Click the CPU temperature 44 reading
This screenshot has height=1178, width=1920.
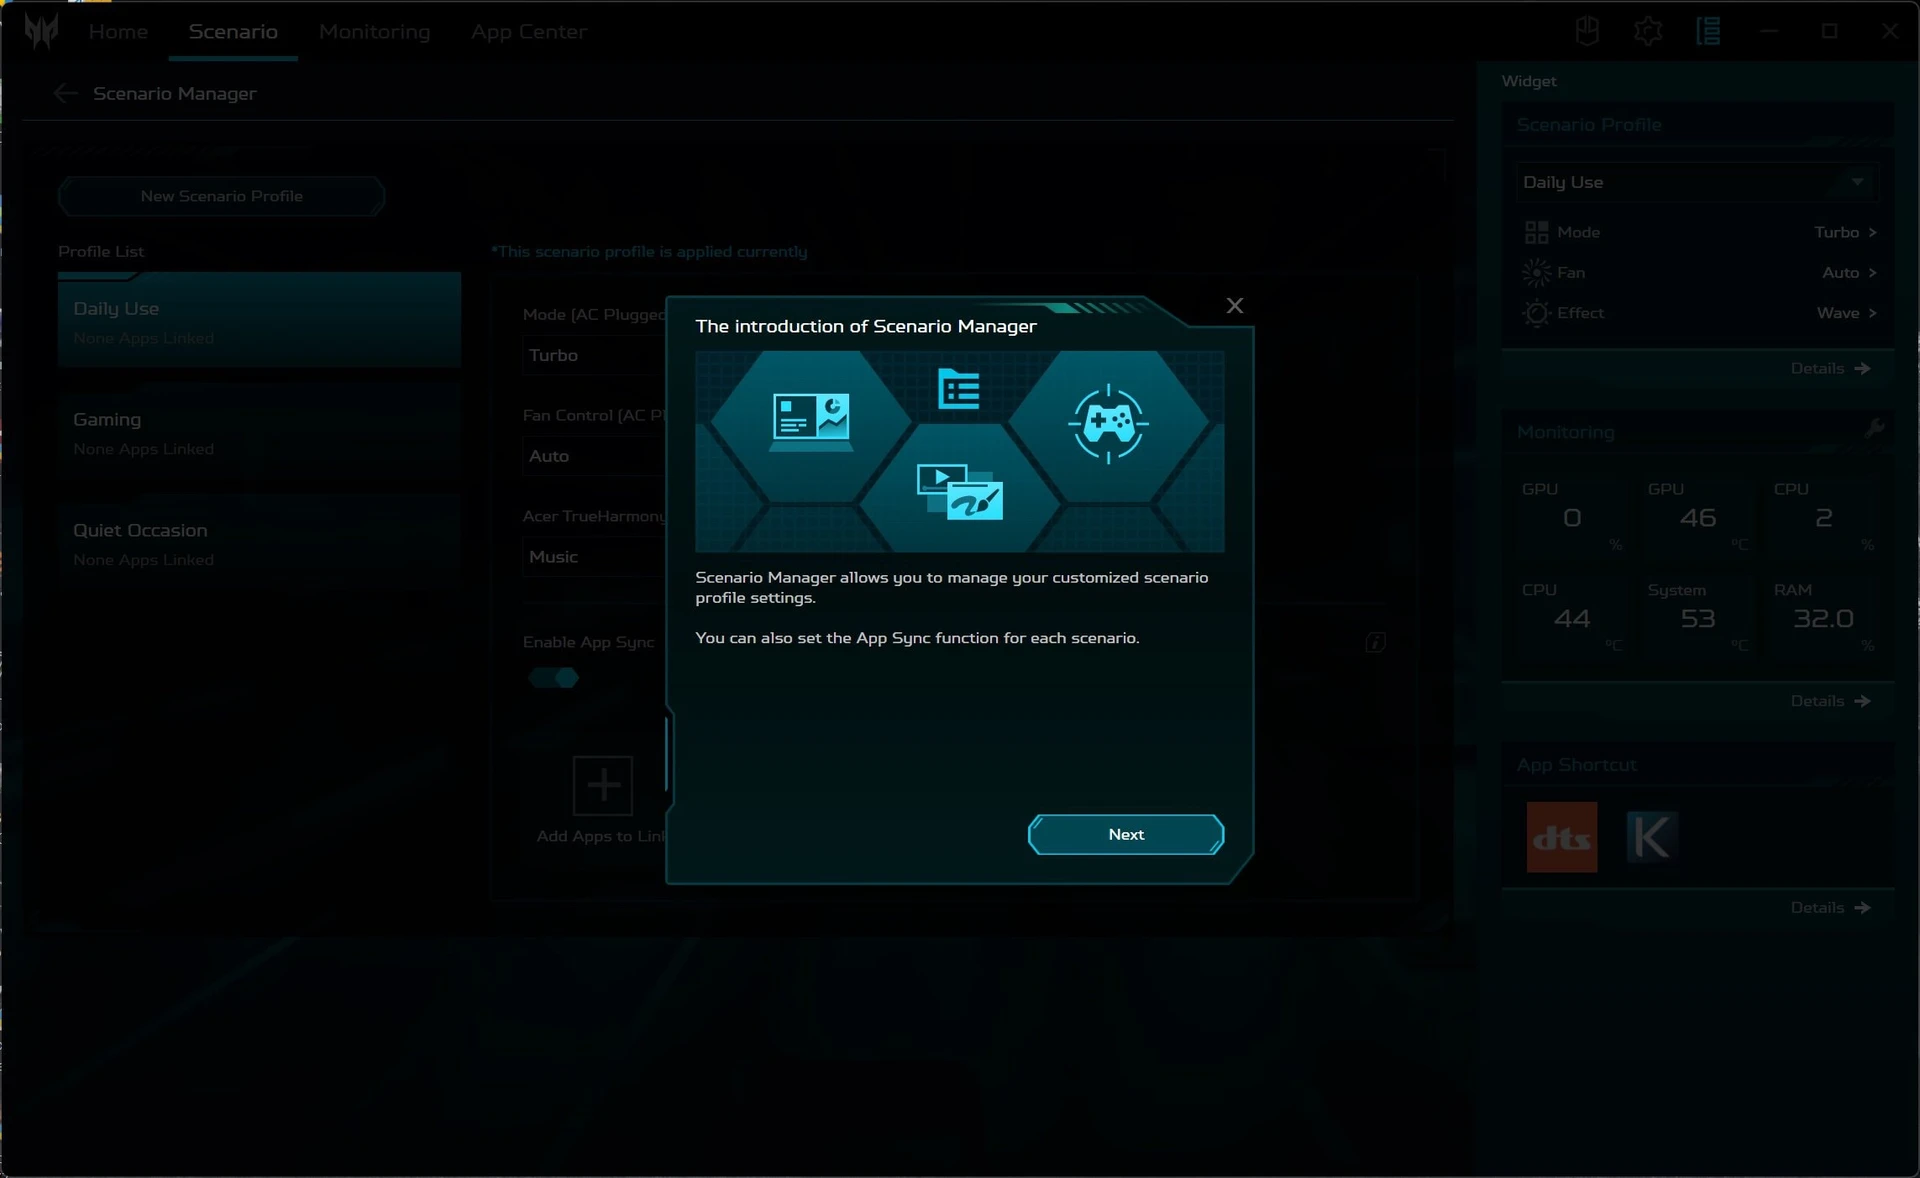[x=1571, y=619]
